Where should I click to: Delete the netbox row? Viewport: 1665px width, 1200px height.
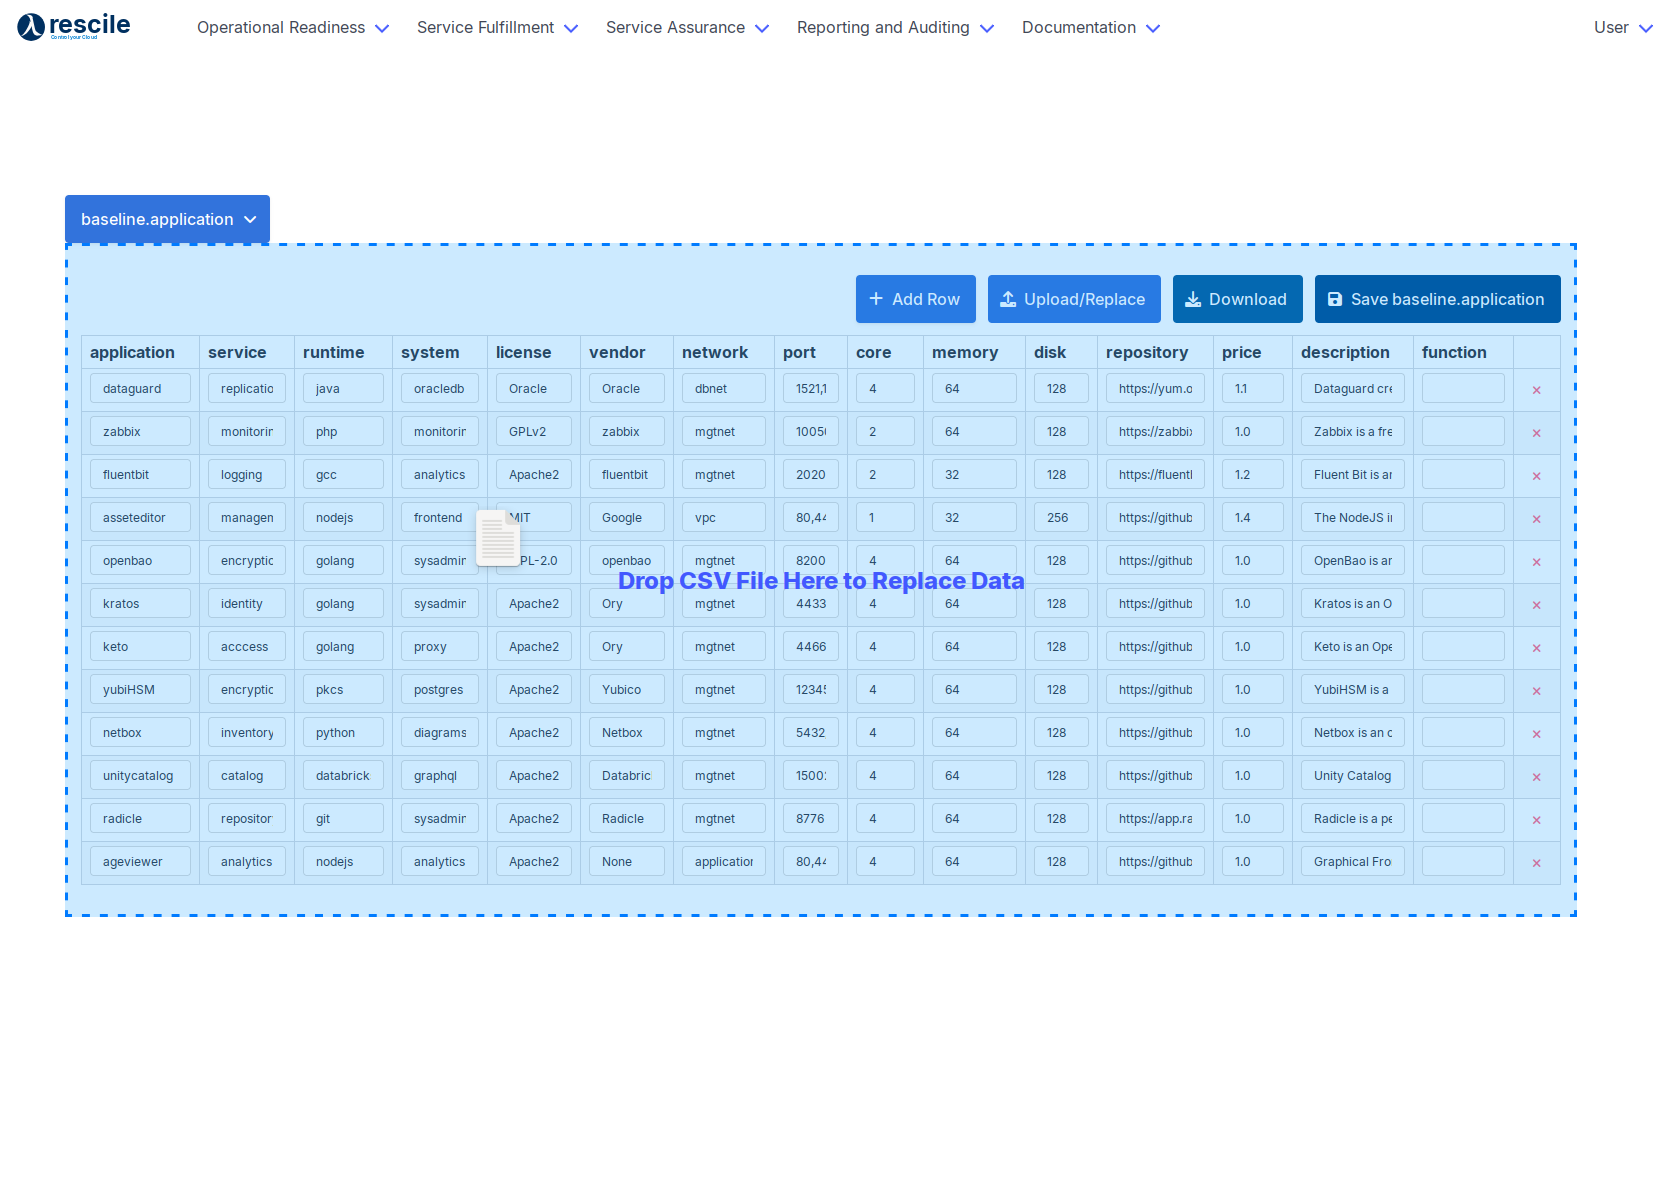(1536, 734)
